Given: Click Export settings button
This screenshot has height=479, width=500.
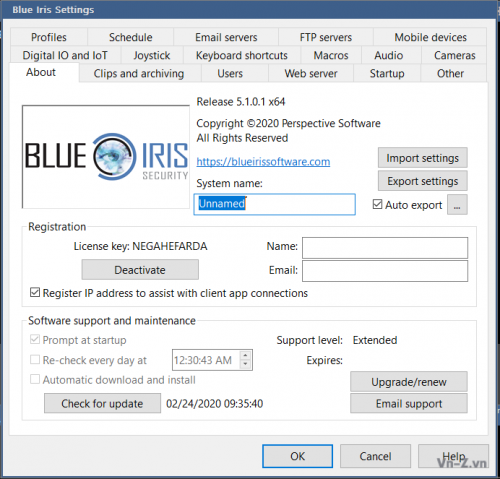Looking at the screenshot, I should pyautogui.click(x=423, y=181).
